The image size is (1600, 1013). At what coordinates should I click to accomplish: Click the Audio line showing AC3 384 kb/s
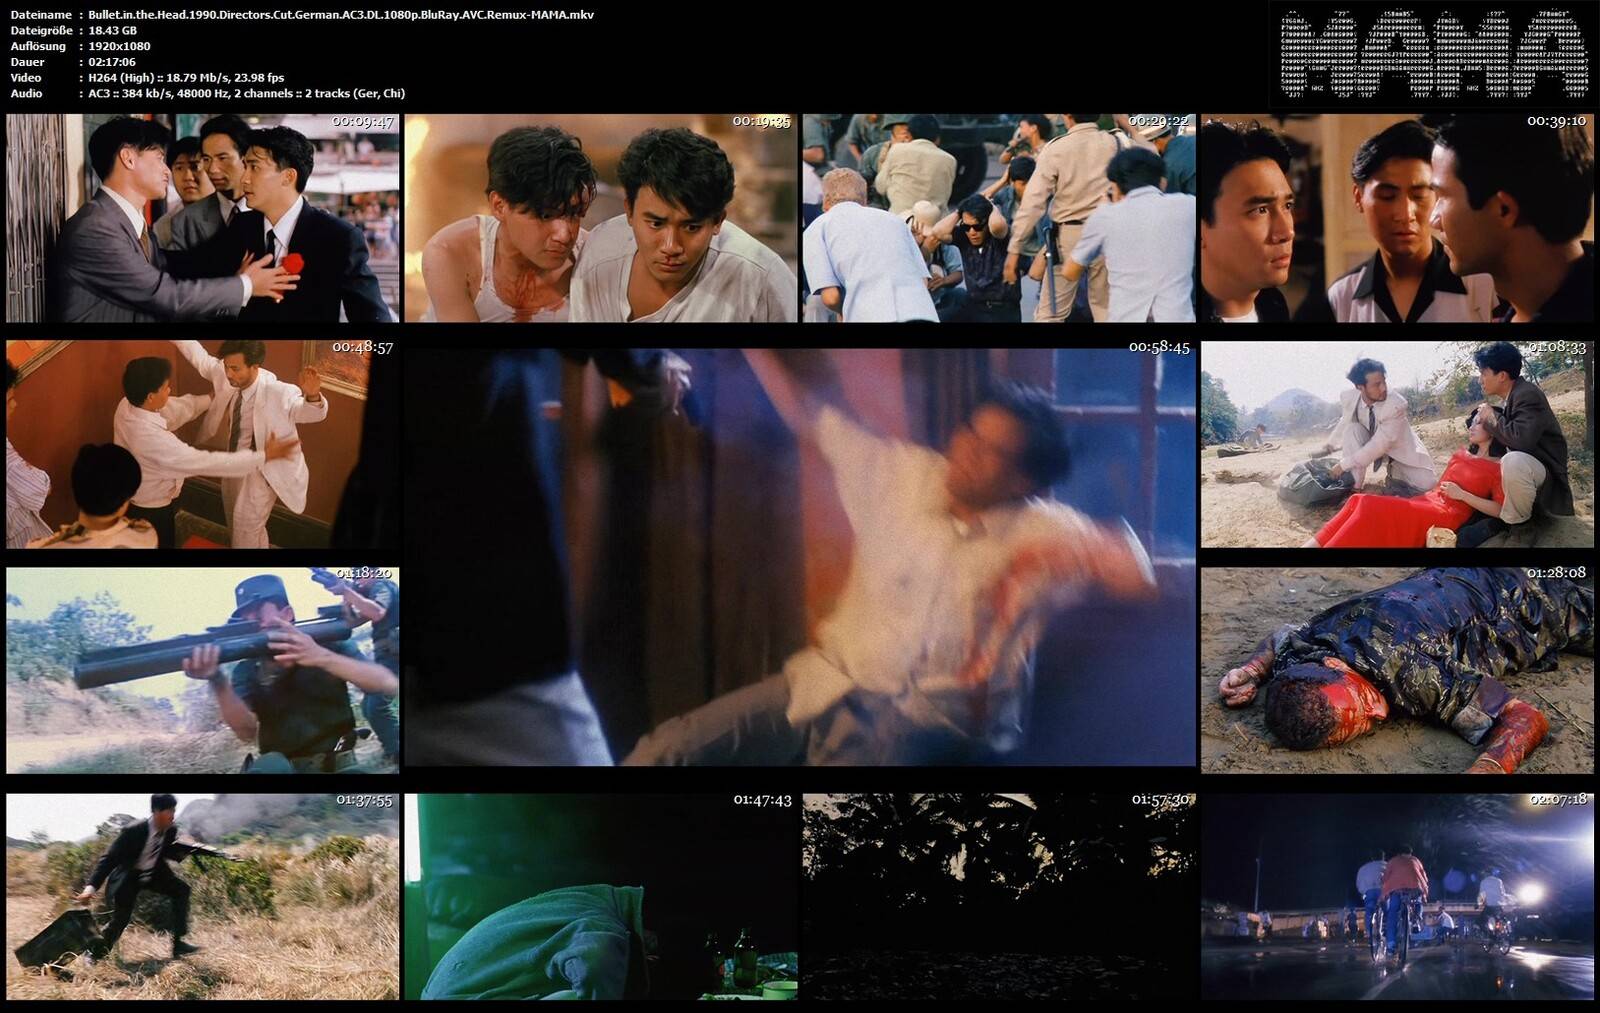(x=246, y=93)
